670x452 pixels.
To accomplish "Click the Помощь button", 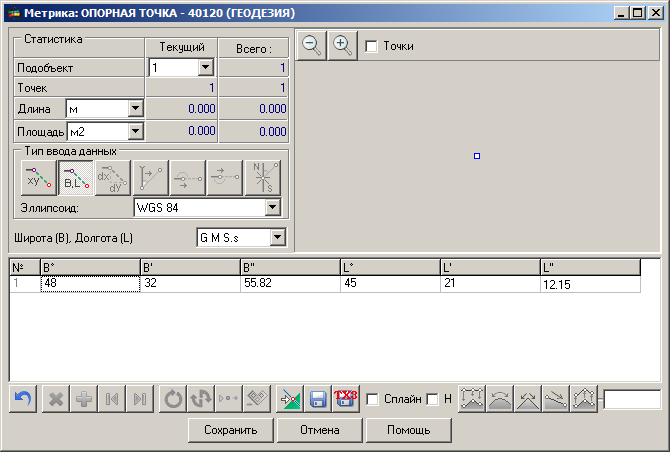I will tap(408, 430).
